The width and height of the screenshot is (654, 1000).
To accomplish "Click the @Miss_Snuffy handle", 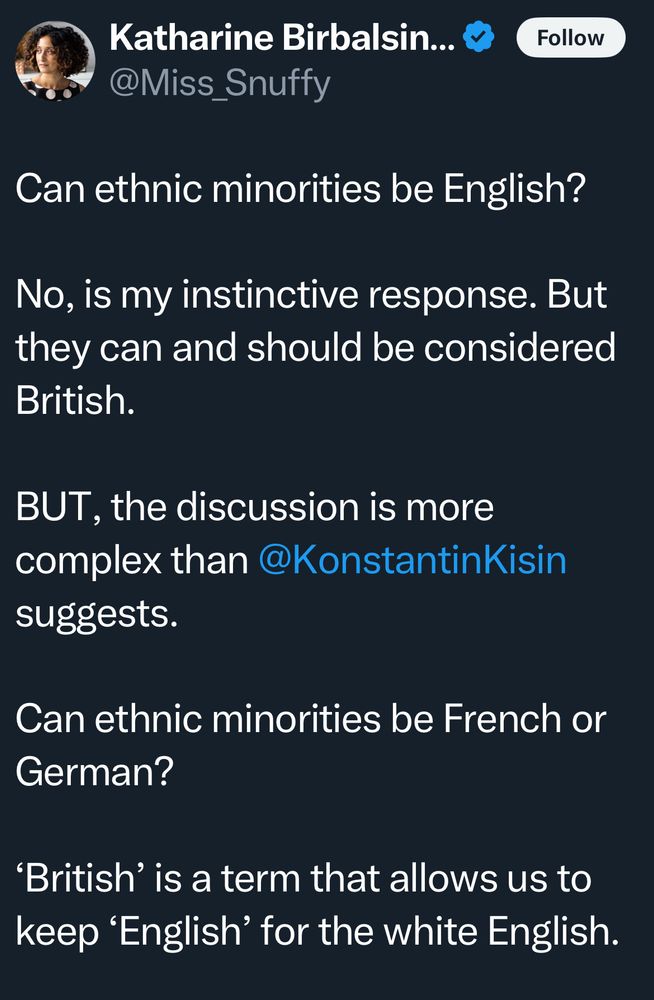I will (x=218, y=84).
